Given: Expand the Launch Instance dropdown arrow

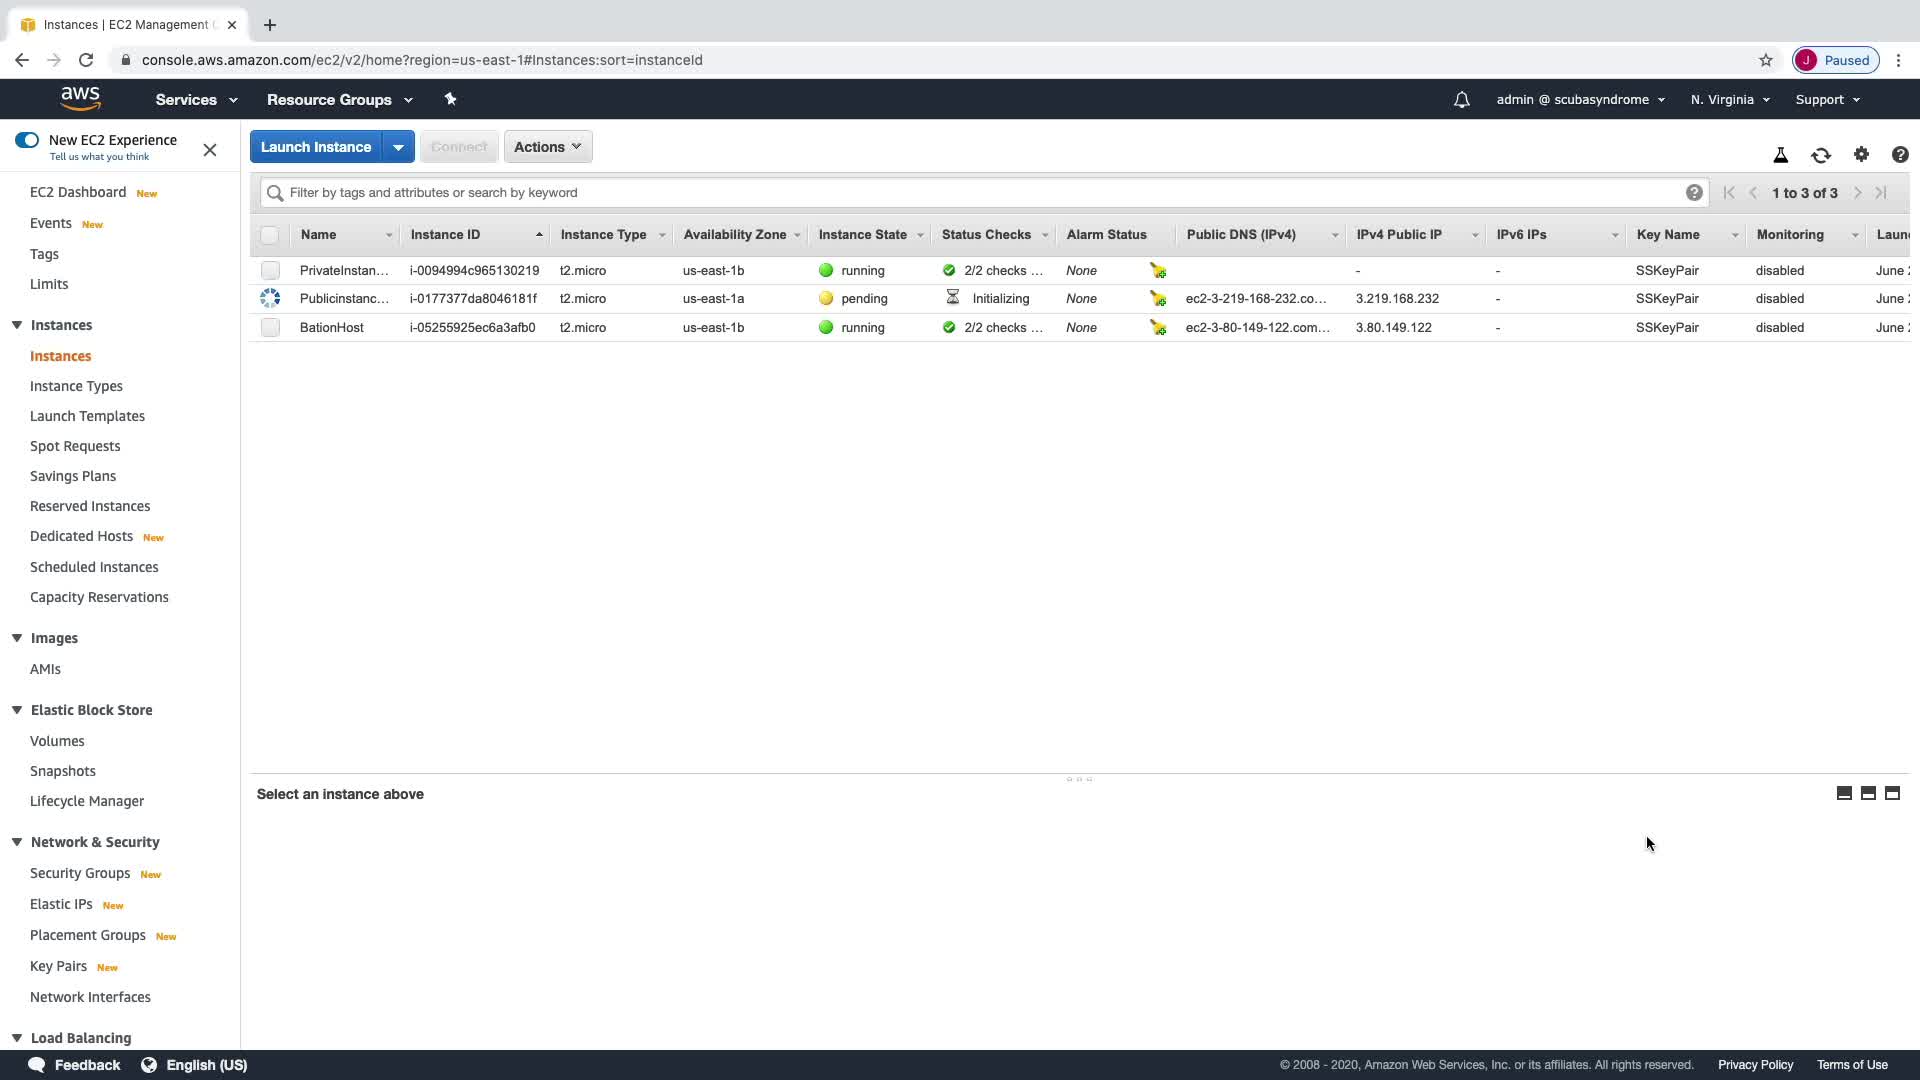Looking at the screenshot, I should [x=398, y=147].
